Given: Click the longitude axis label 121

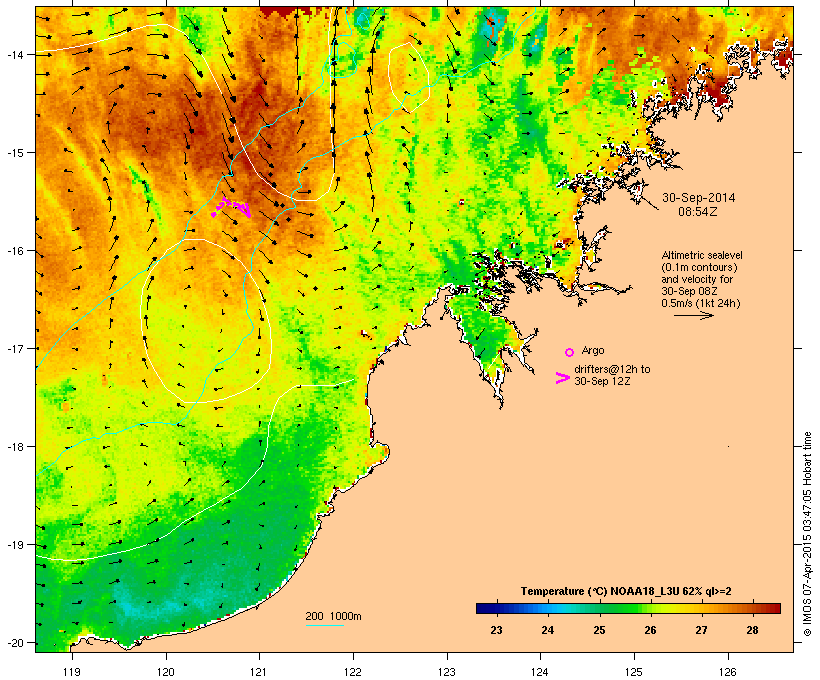Looking at the screenshot, I should coord(259,672).
